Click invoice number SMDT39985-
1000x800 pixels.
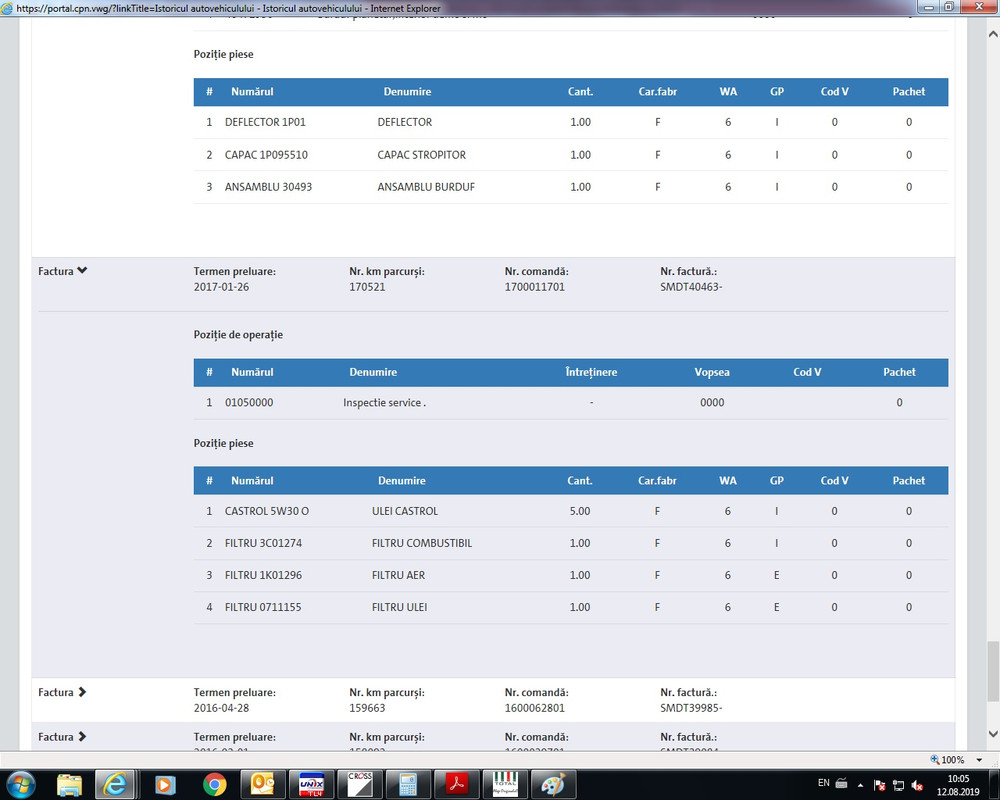691,708
